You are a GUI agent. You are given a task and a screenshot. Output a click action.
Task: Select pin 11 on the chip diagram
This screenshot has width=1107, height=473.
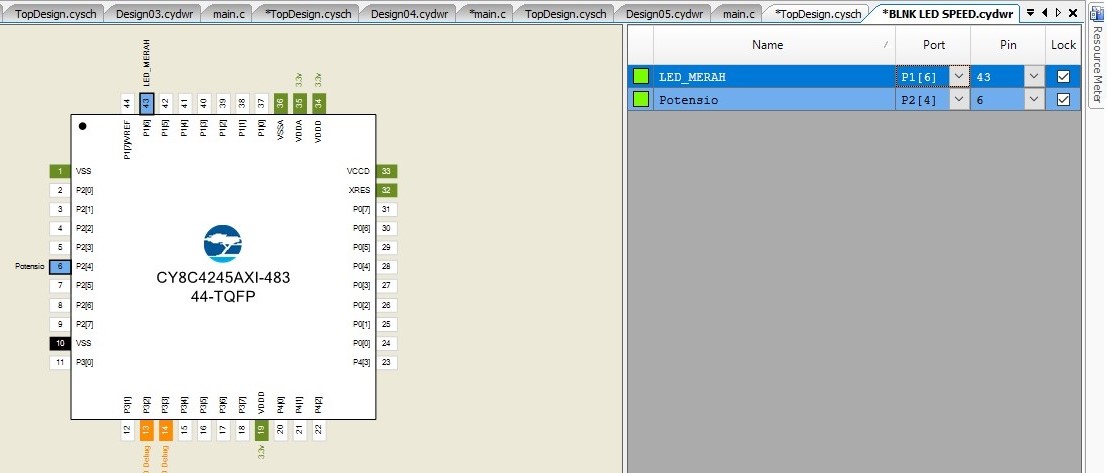[x=60, y=362]
